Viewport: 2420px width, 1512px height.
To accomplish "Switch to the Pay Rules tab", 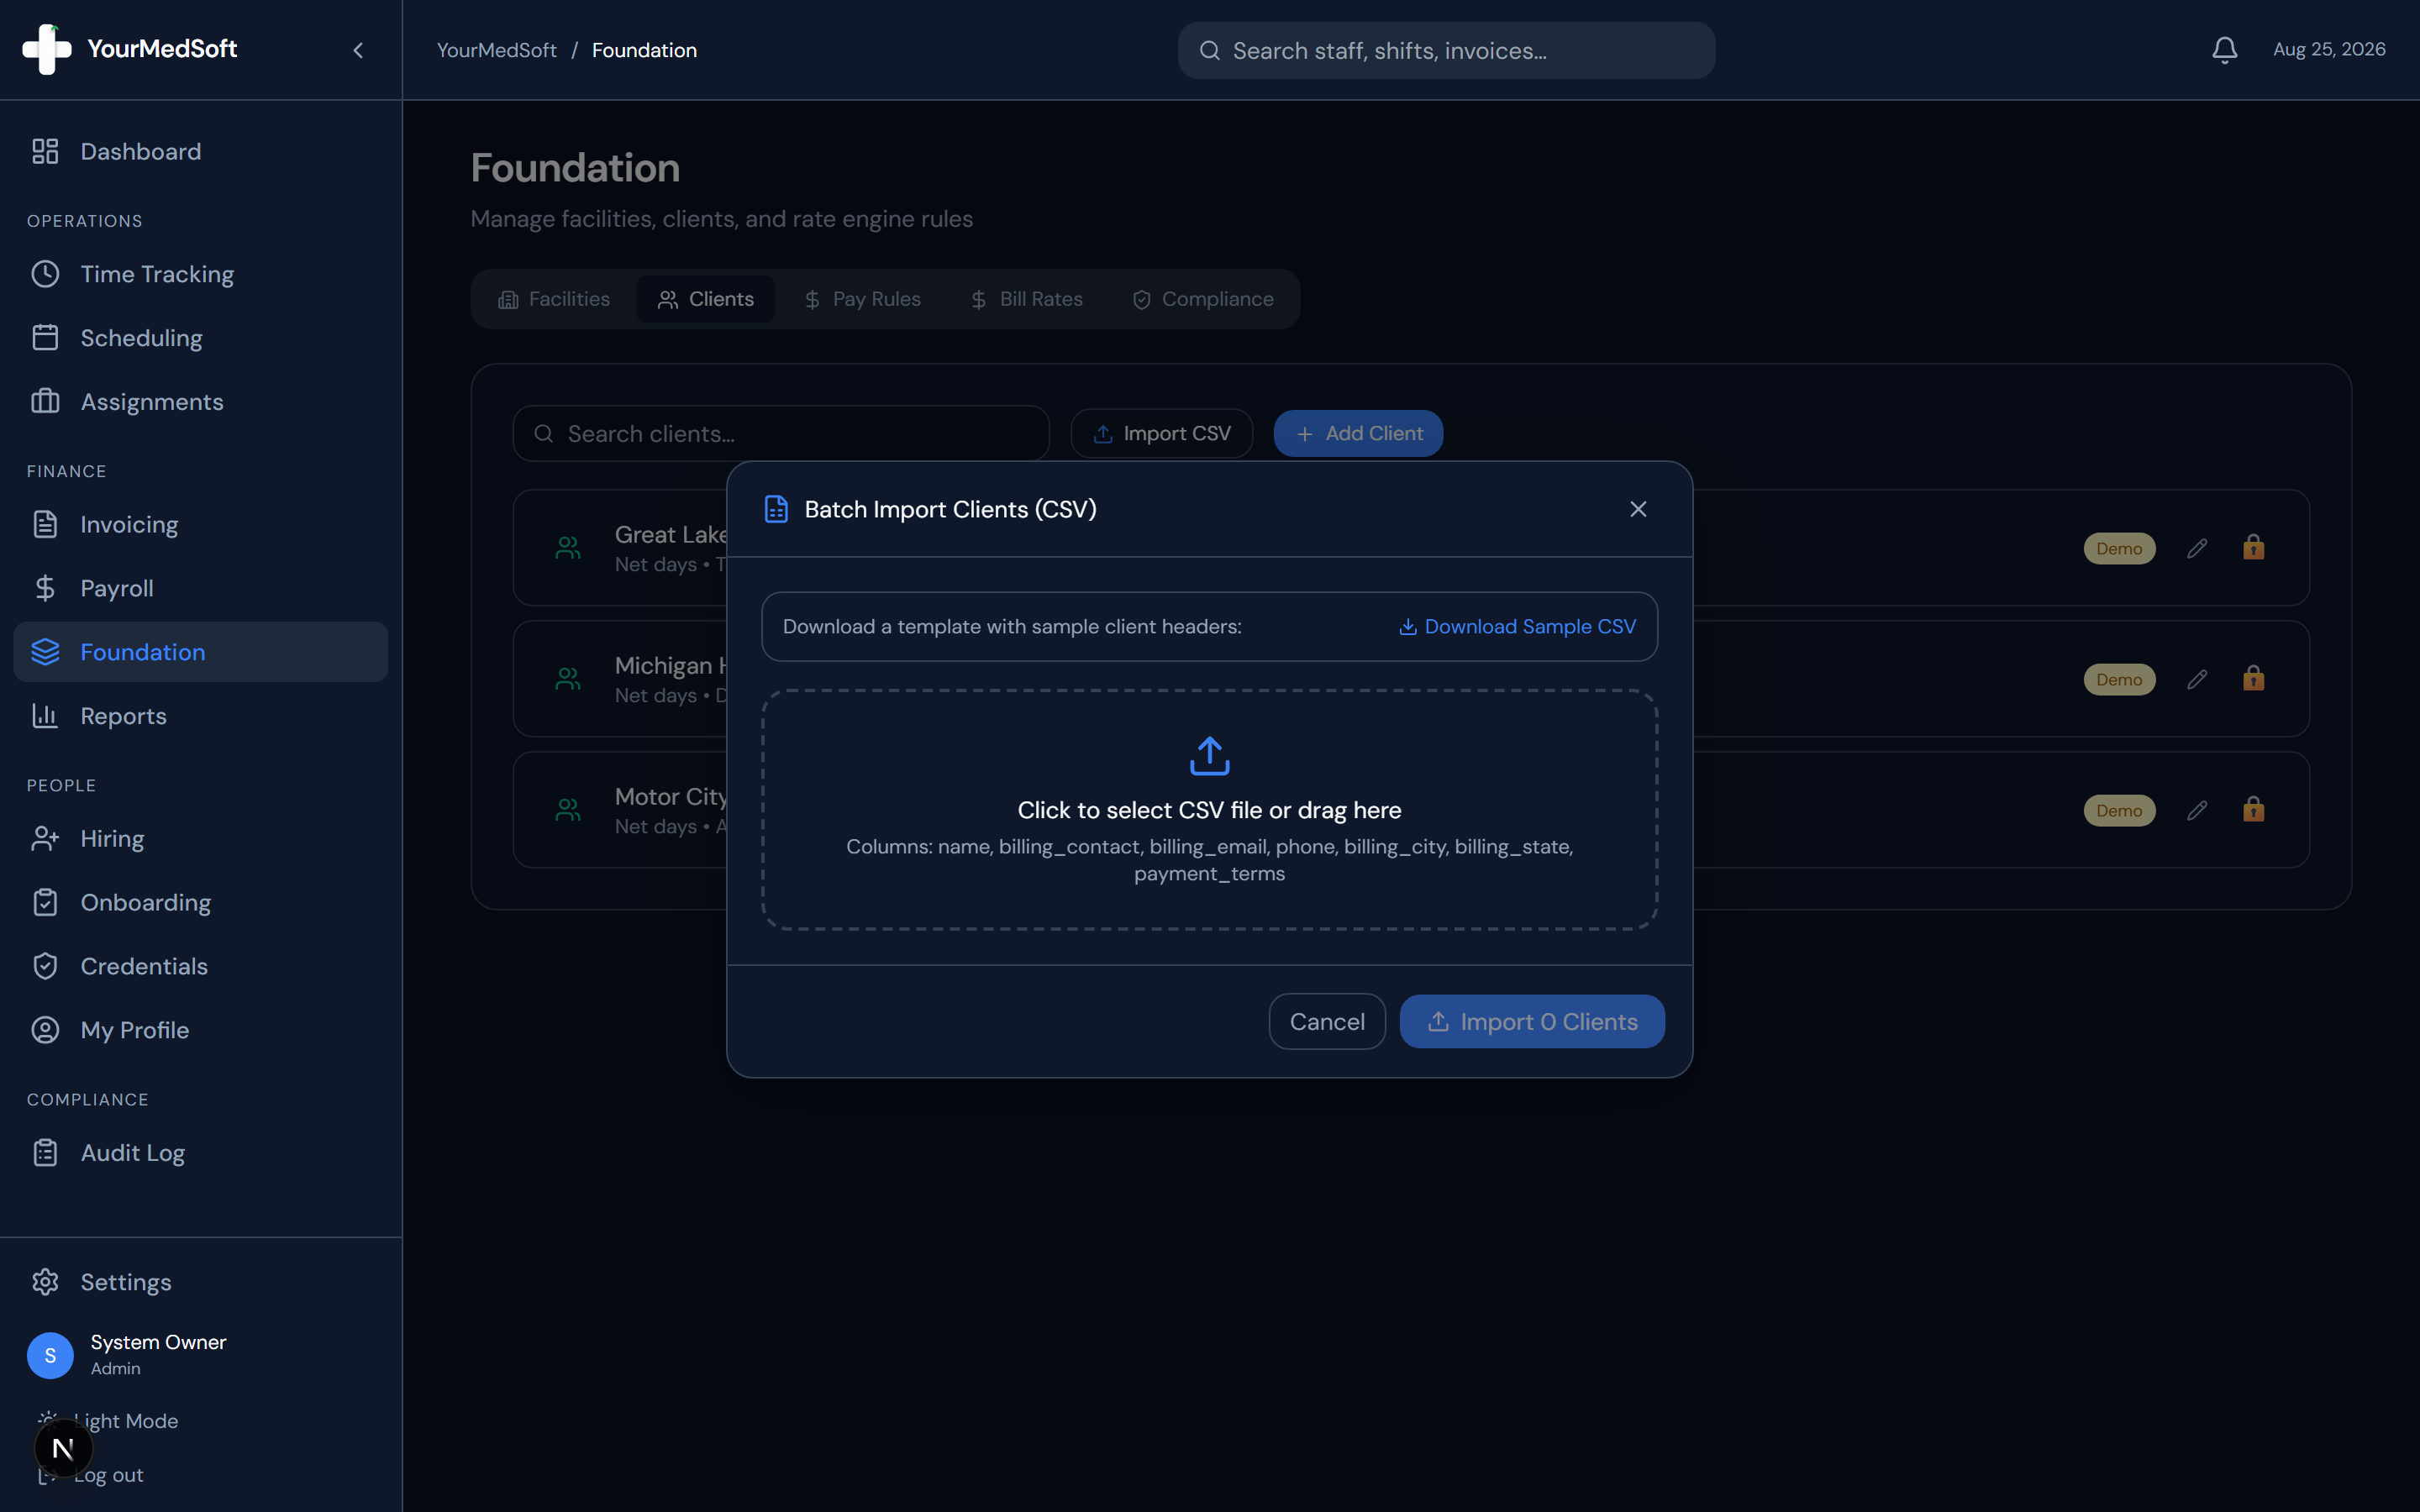I will tap(862, 299).
